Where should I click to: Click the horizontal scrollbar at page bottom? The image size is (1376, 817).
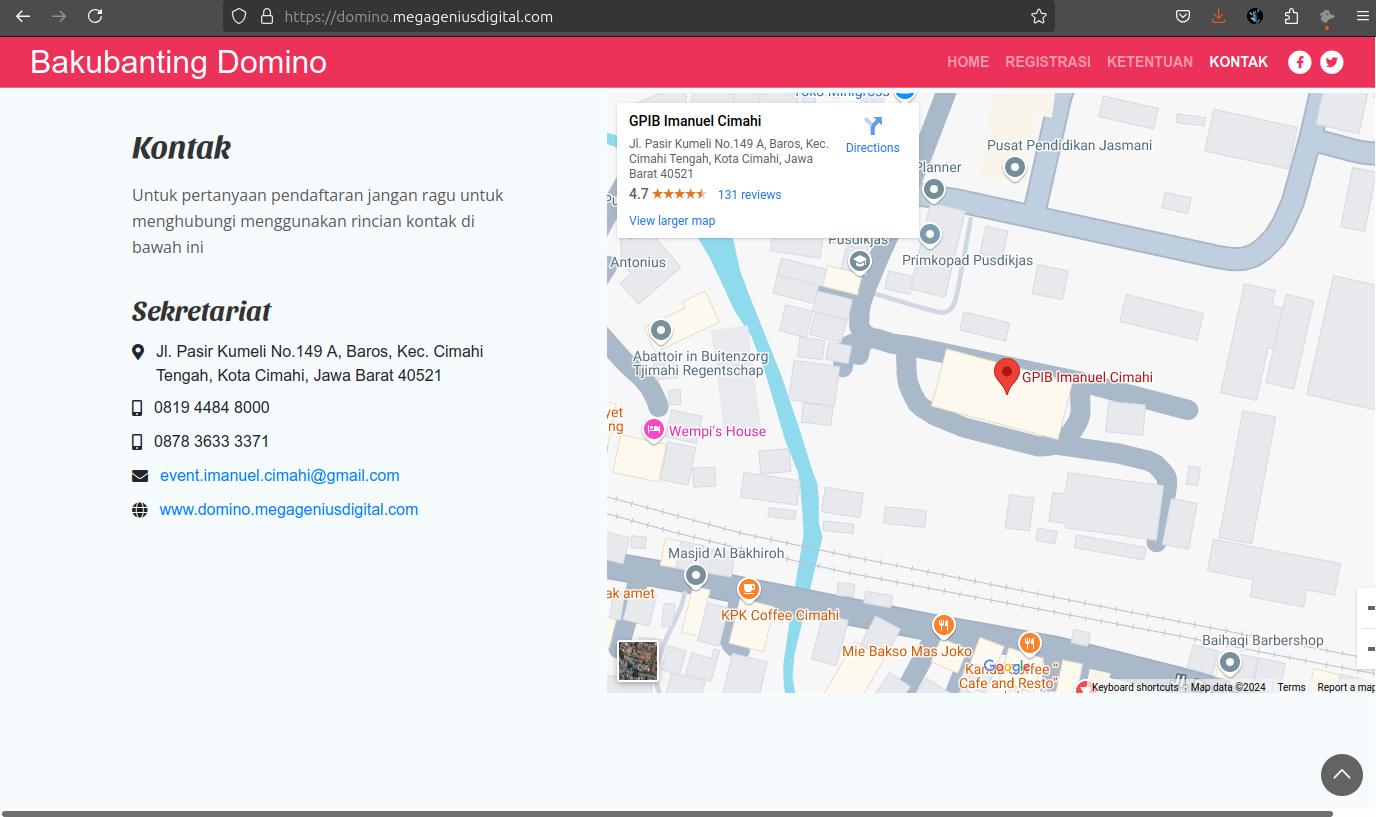tap(667, 813)
